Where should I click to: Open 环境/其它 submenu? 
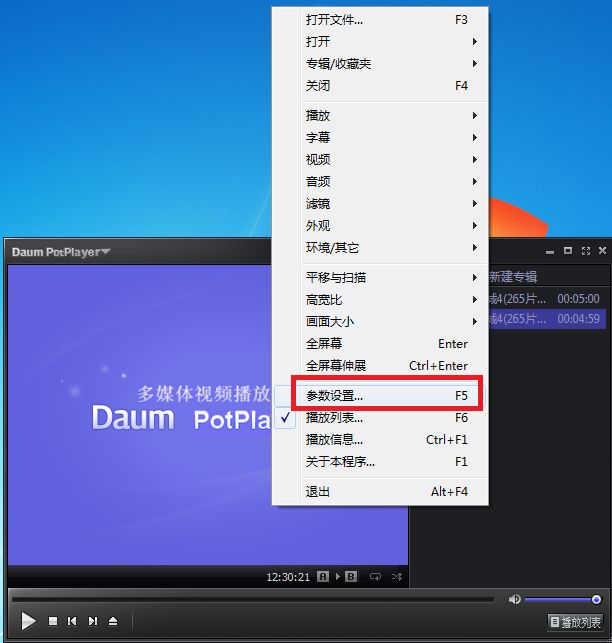click(380, 248)
